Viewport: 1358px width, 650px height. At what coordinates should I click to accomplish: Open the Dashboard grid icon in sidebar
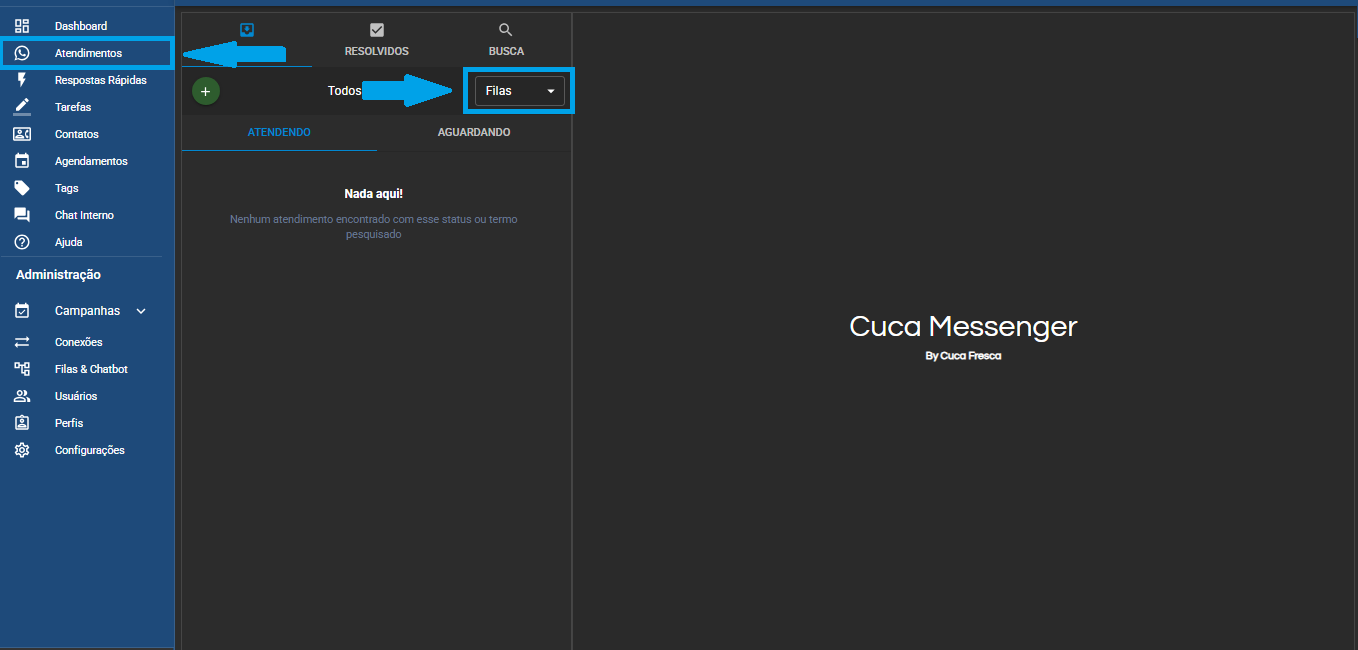[x=22, y=26]
